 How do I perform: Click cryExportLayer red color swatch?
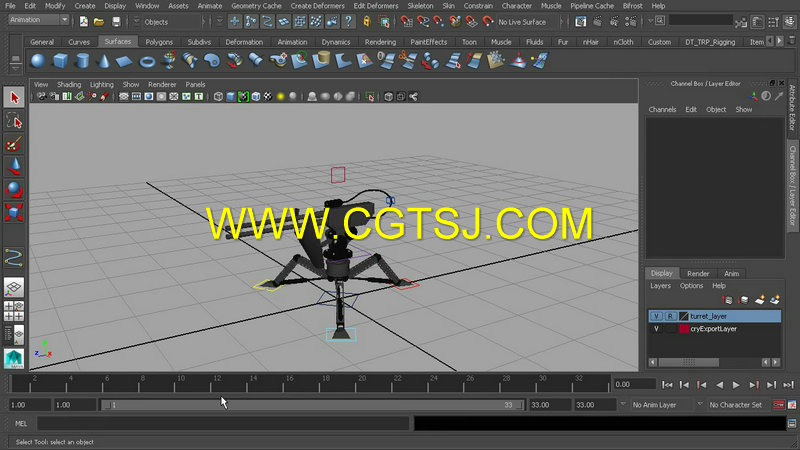684,329
